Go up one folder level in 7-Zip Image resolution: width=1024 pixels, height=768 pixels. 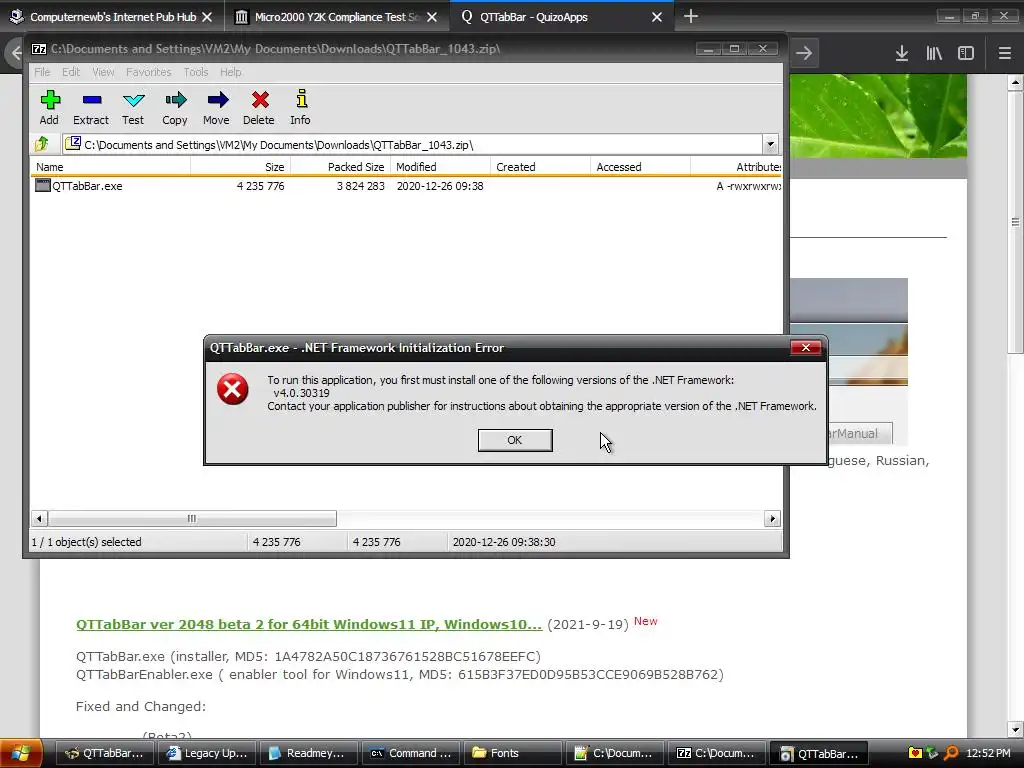pos(42,144)
